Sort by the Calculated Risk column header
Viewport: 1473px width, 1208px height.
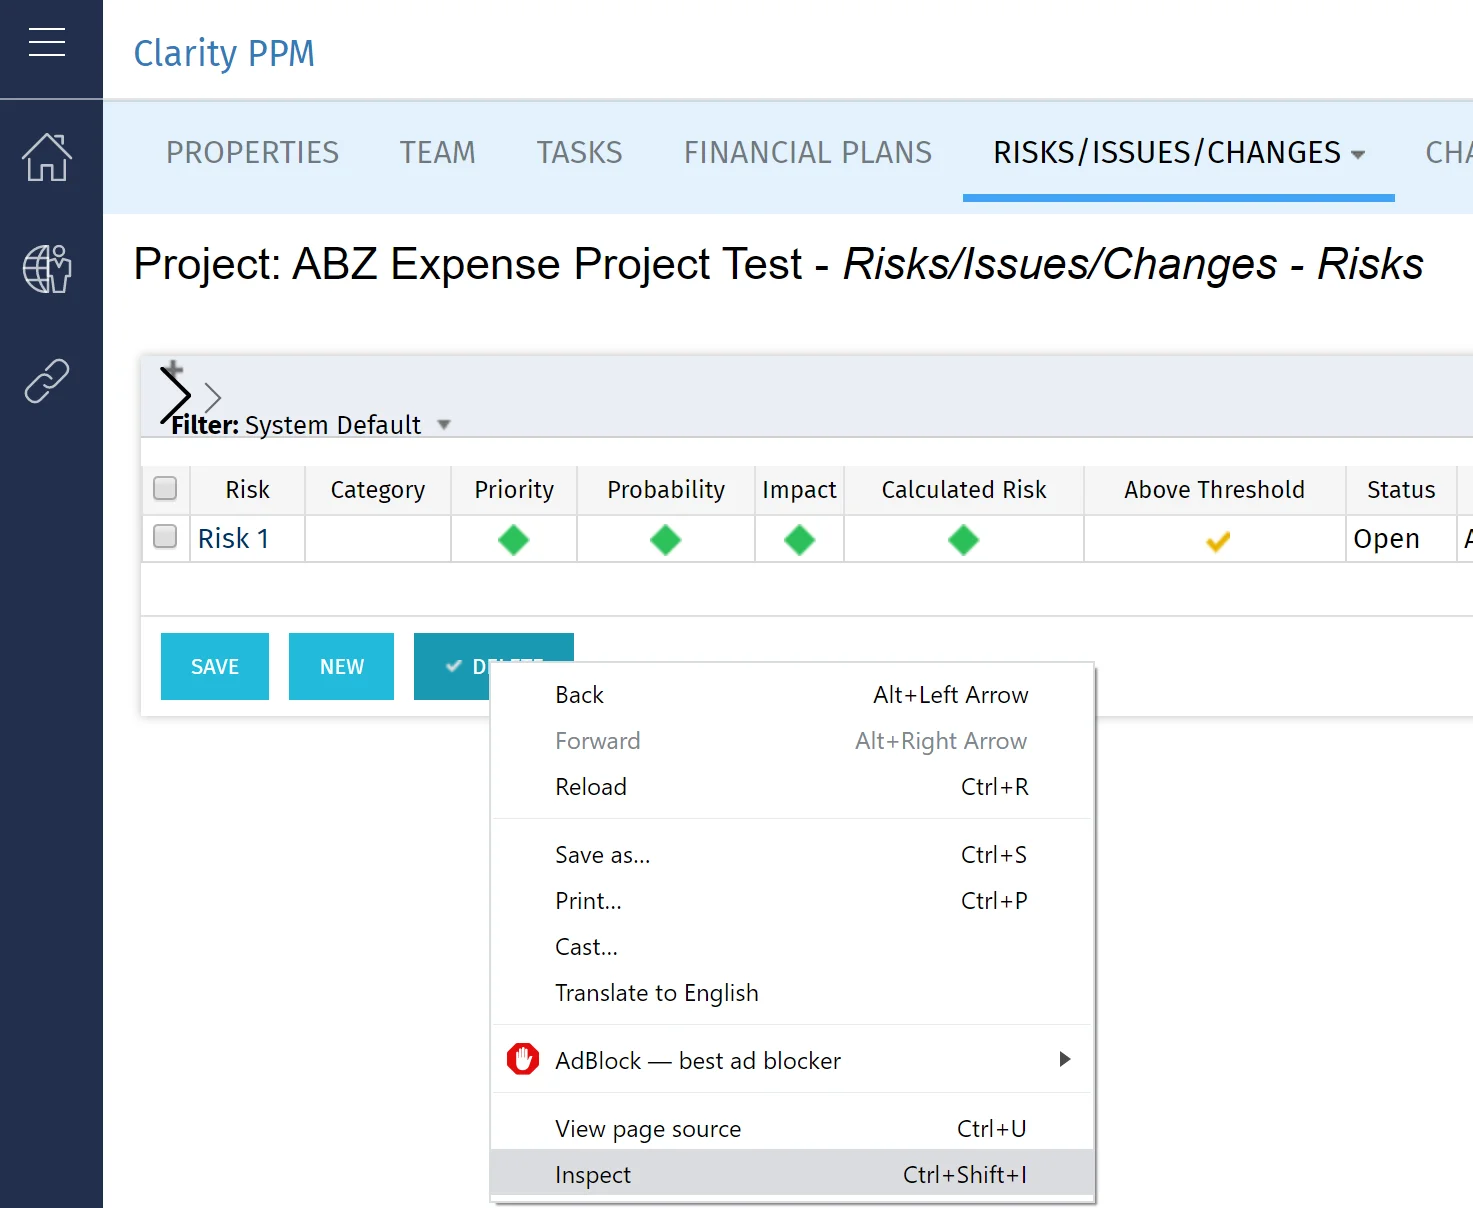pyautogui.click(x=964, y=490)
